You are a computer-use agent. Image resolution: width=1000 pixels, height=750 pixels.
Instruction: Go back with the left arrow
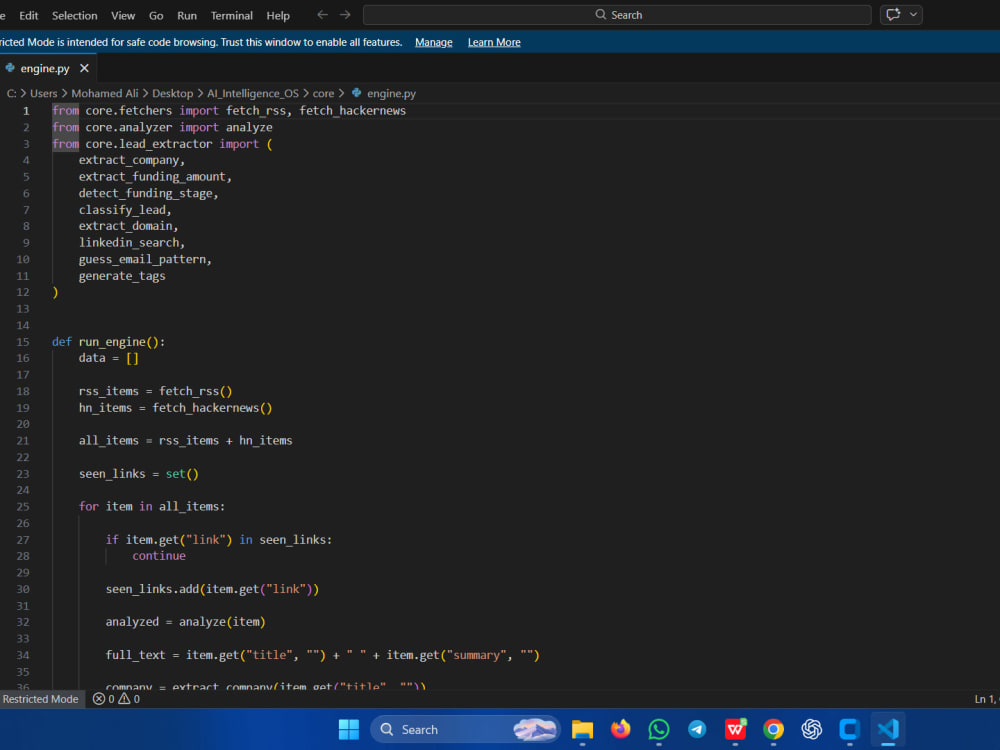pos(323,15)
